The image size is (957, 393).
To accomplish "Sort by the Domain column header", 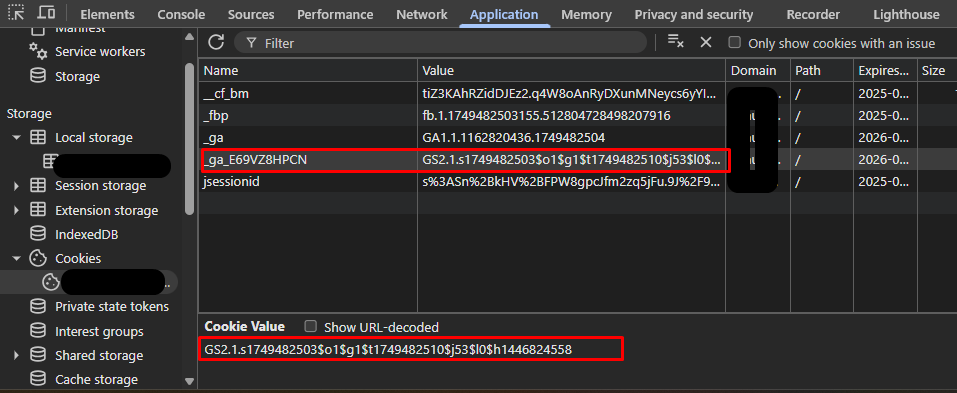I will click(758, 71).
